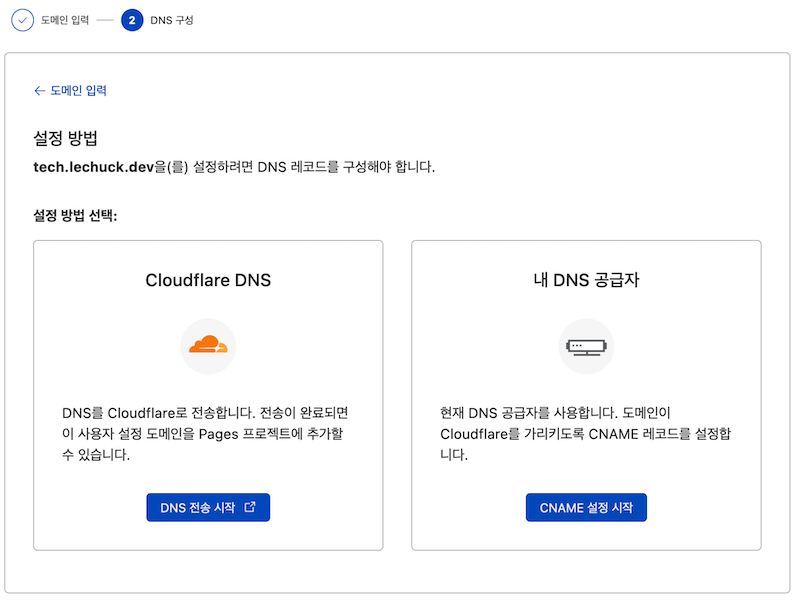Click the CNAME record description text
The width and height of the screenshot is (800, 603).
(x=586, y=433)
